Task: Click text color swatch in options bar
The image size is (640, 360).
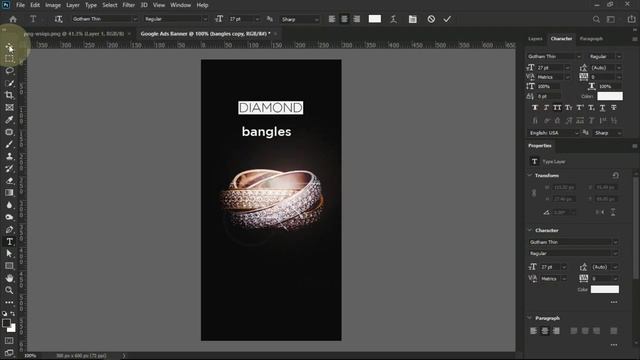Action: pos(375,19)
